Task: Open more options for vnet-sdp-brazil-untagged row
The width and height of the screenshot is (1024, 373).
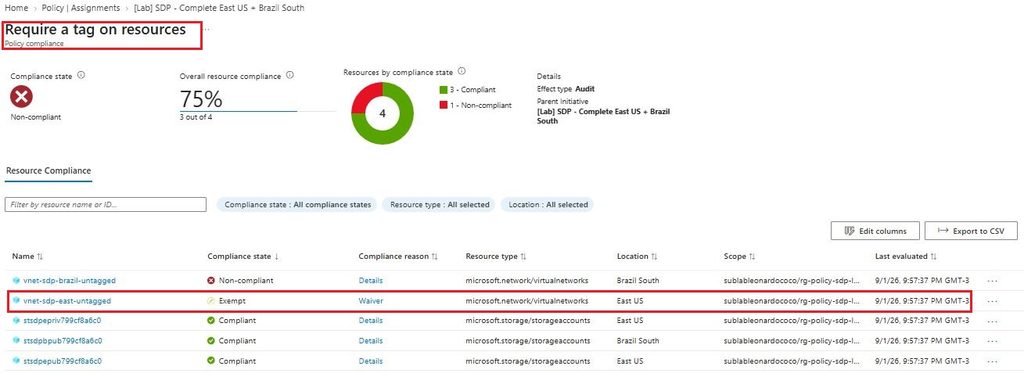Action: 993,281
